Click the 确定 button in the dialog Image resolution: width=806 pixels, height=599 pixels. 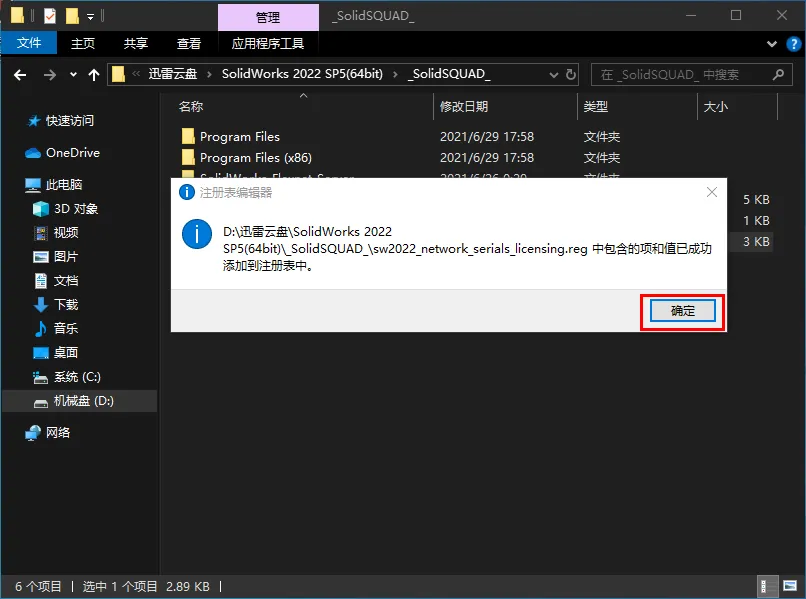[682, 311]
